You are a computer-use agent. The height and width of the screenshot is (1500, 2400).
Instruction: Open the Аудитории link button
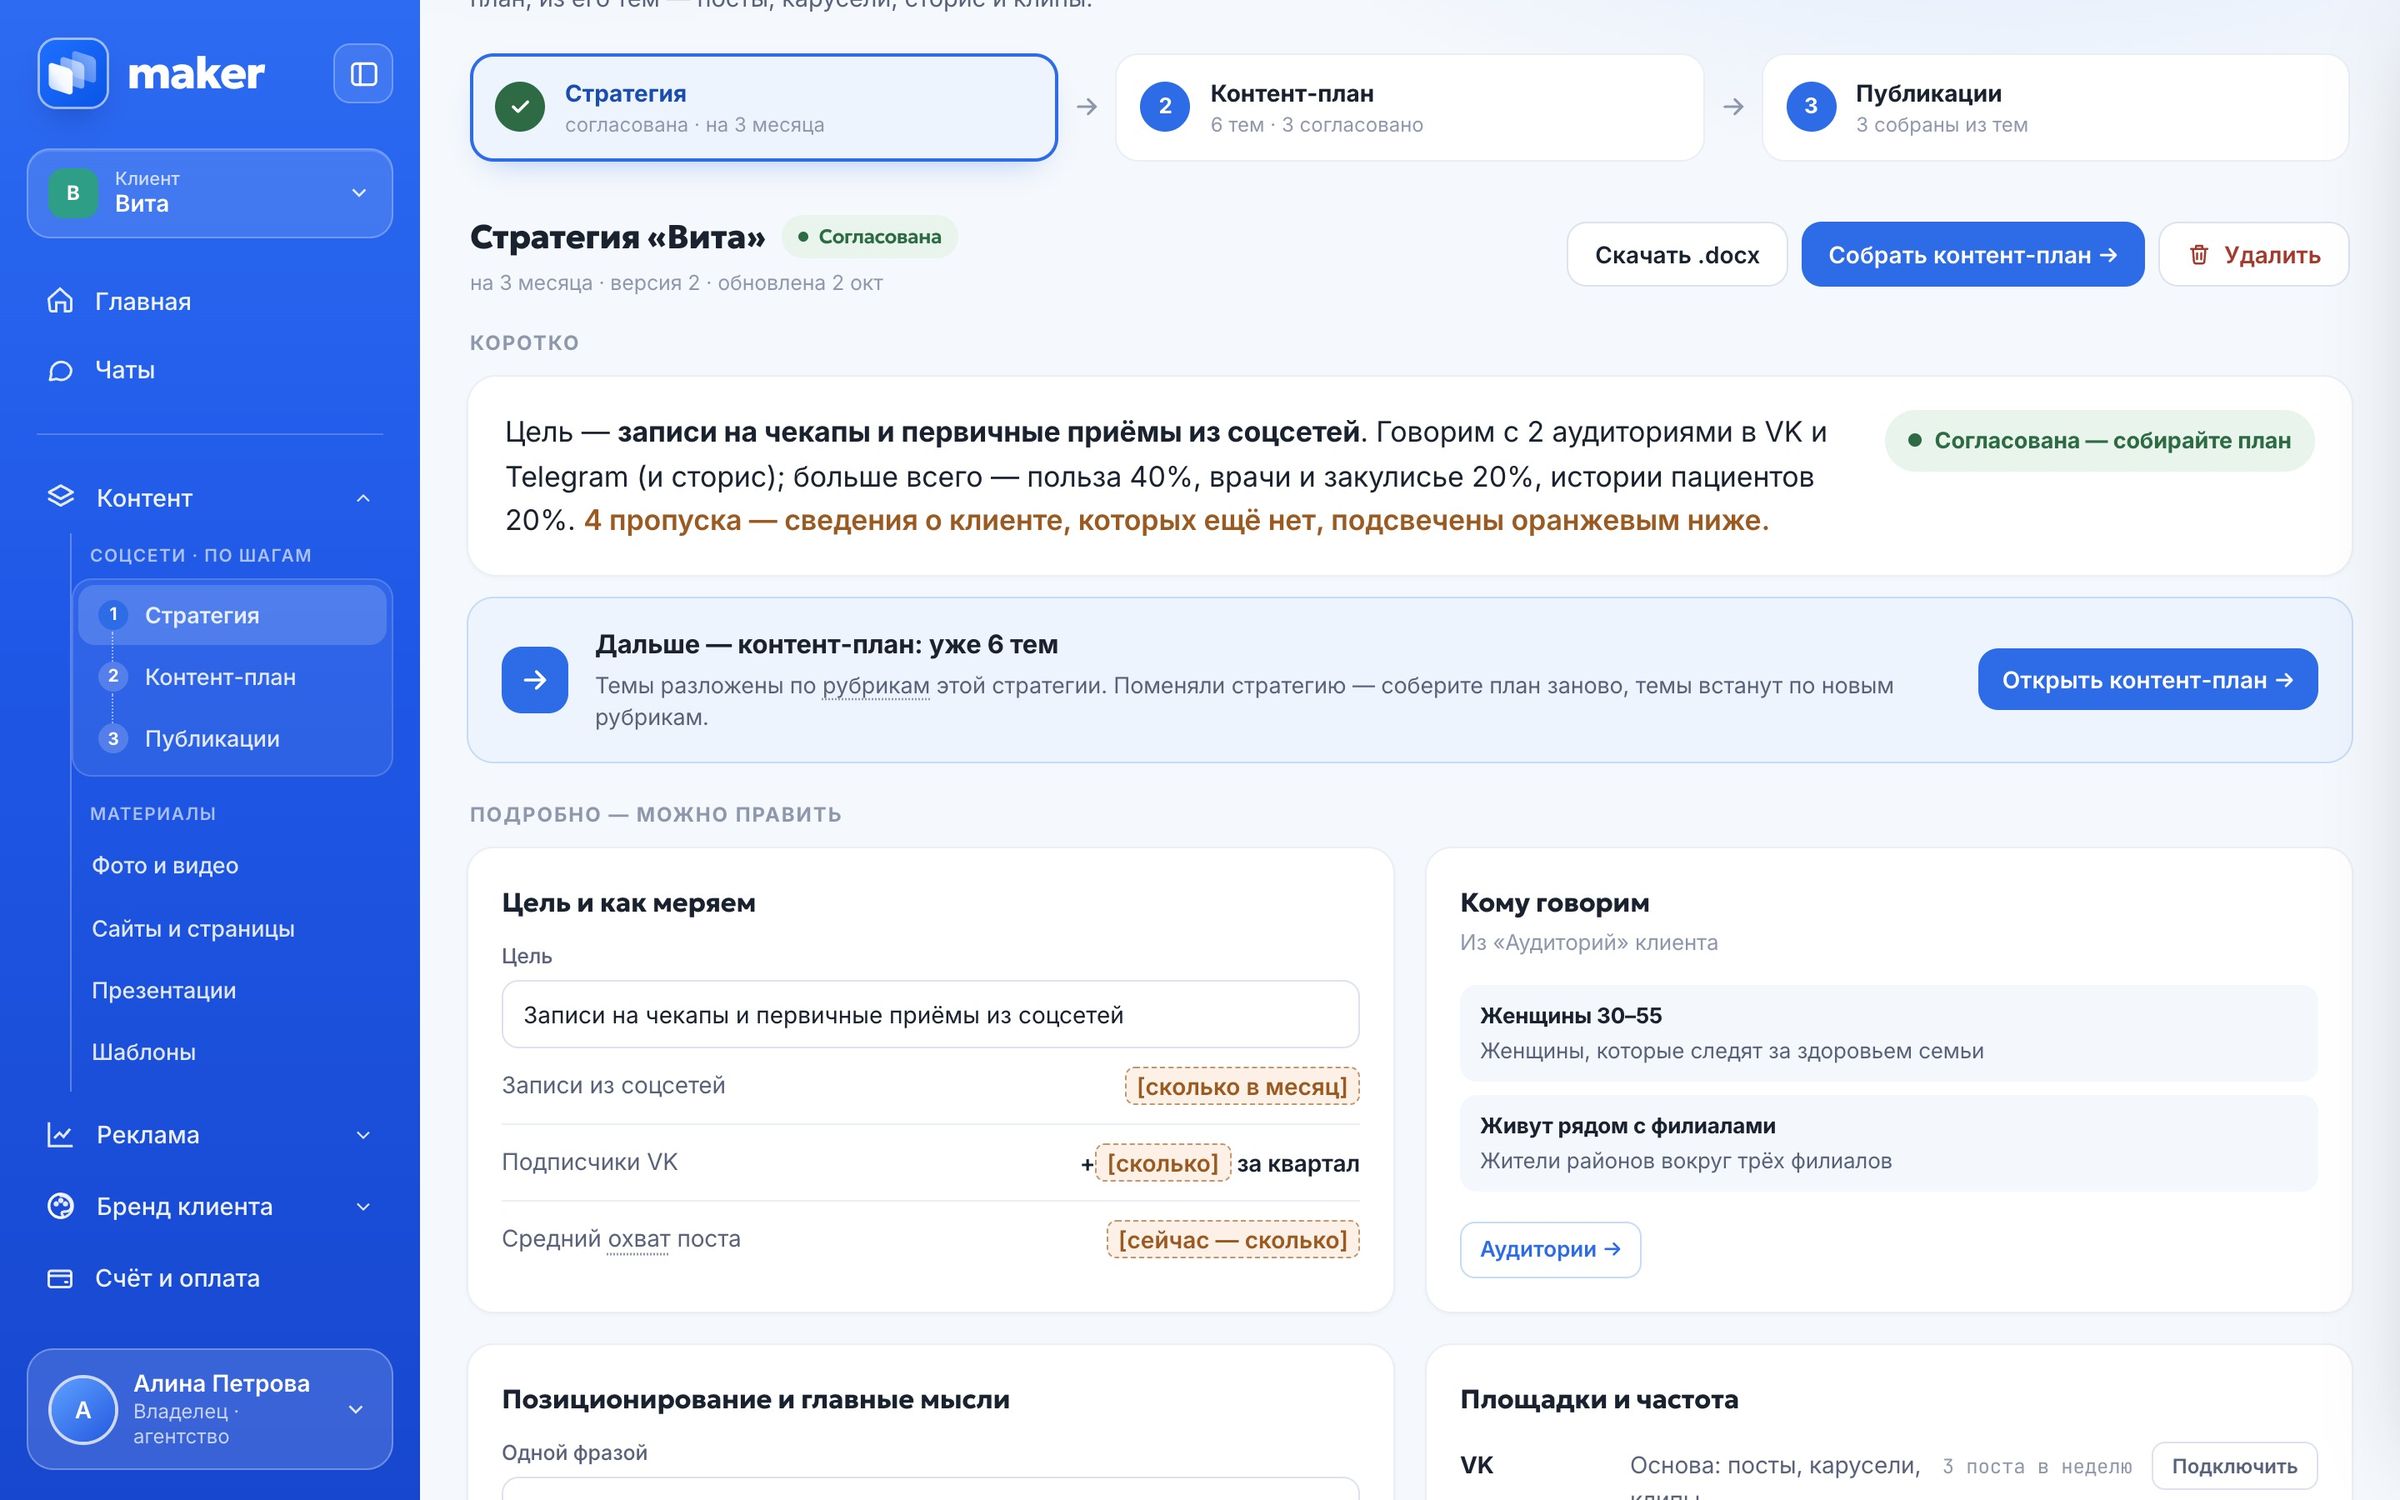1550,1250
